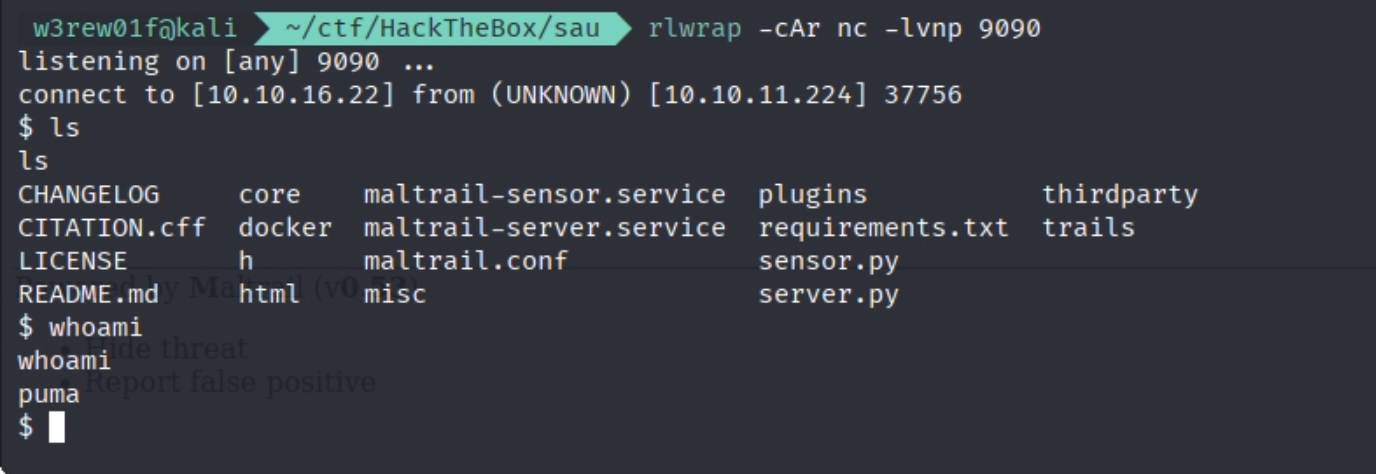This screenshot has width=1376, height=474.
Task: Click the maltrail-server.service entry
Action: point(544,228)
